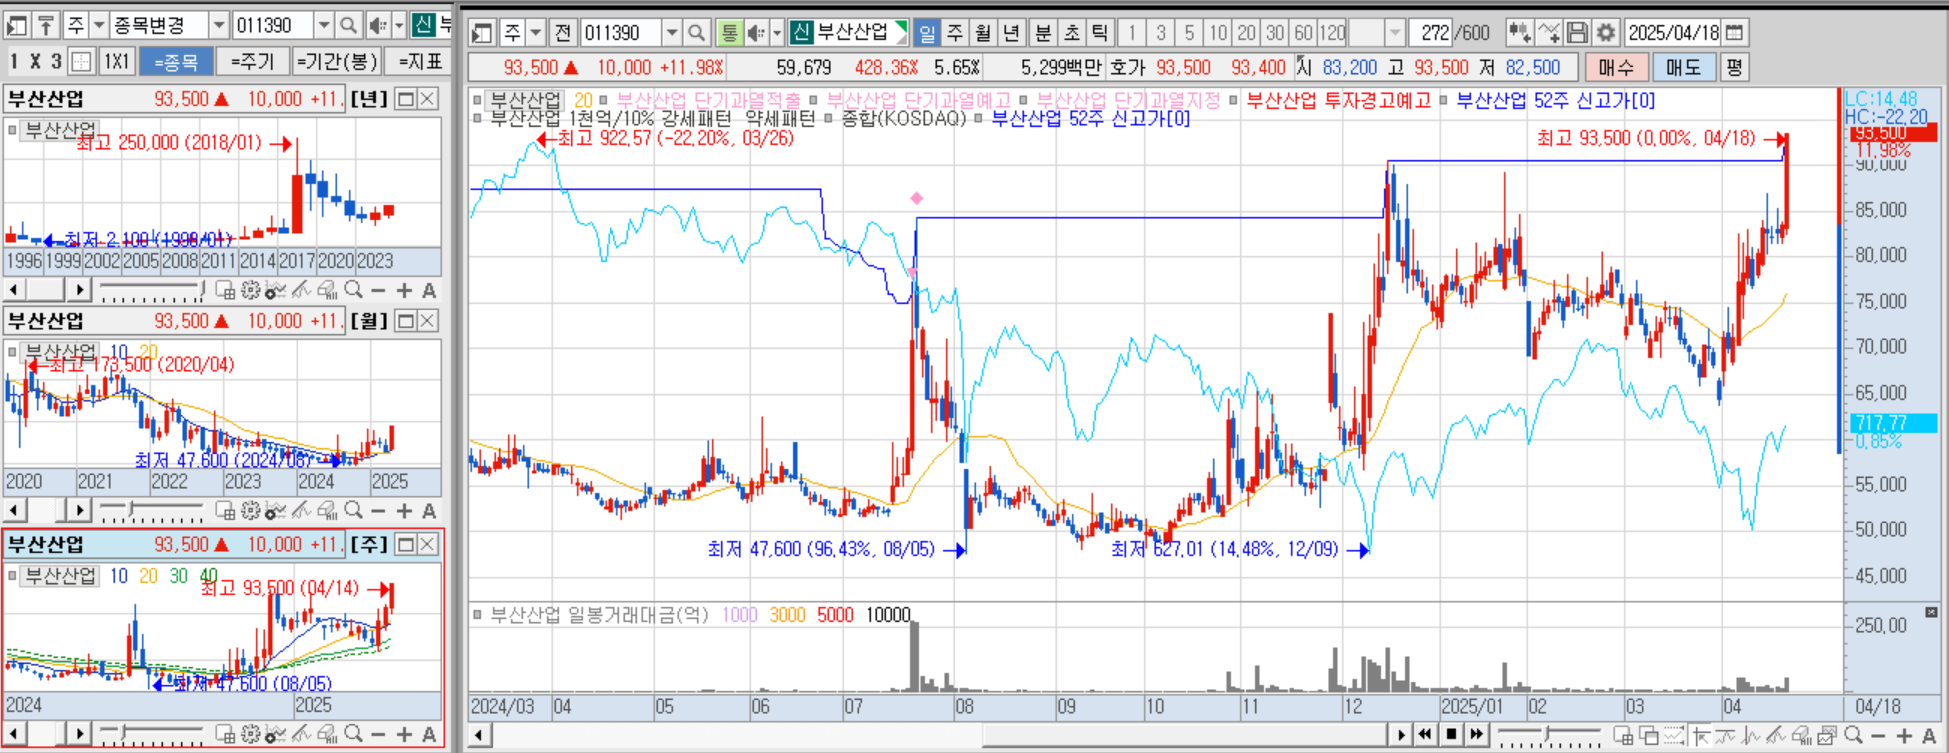Select tick 틱 period button
The width and height of the screenshot is (1949, 753).
coord(1099,33)
